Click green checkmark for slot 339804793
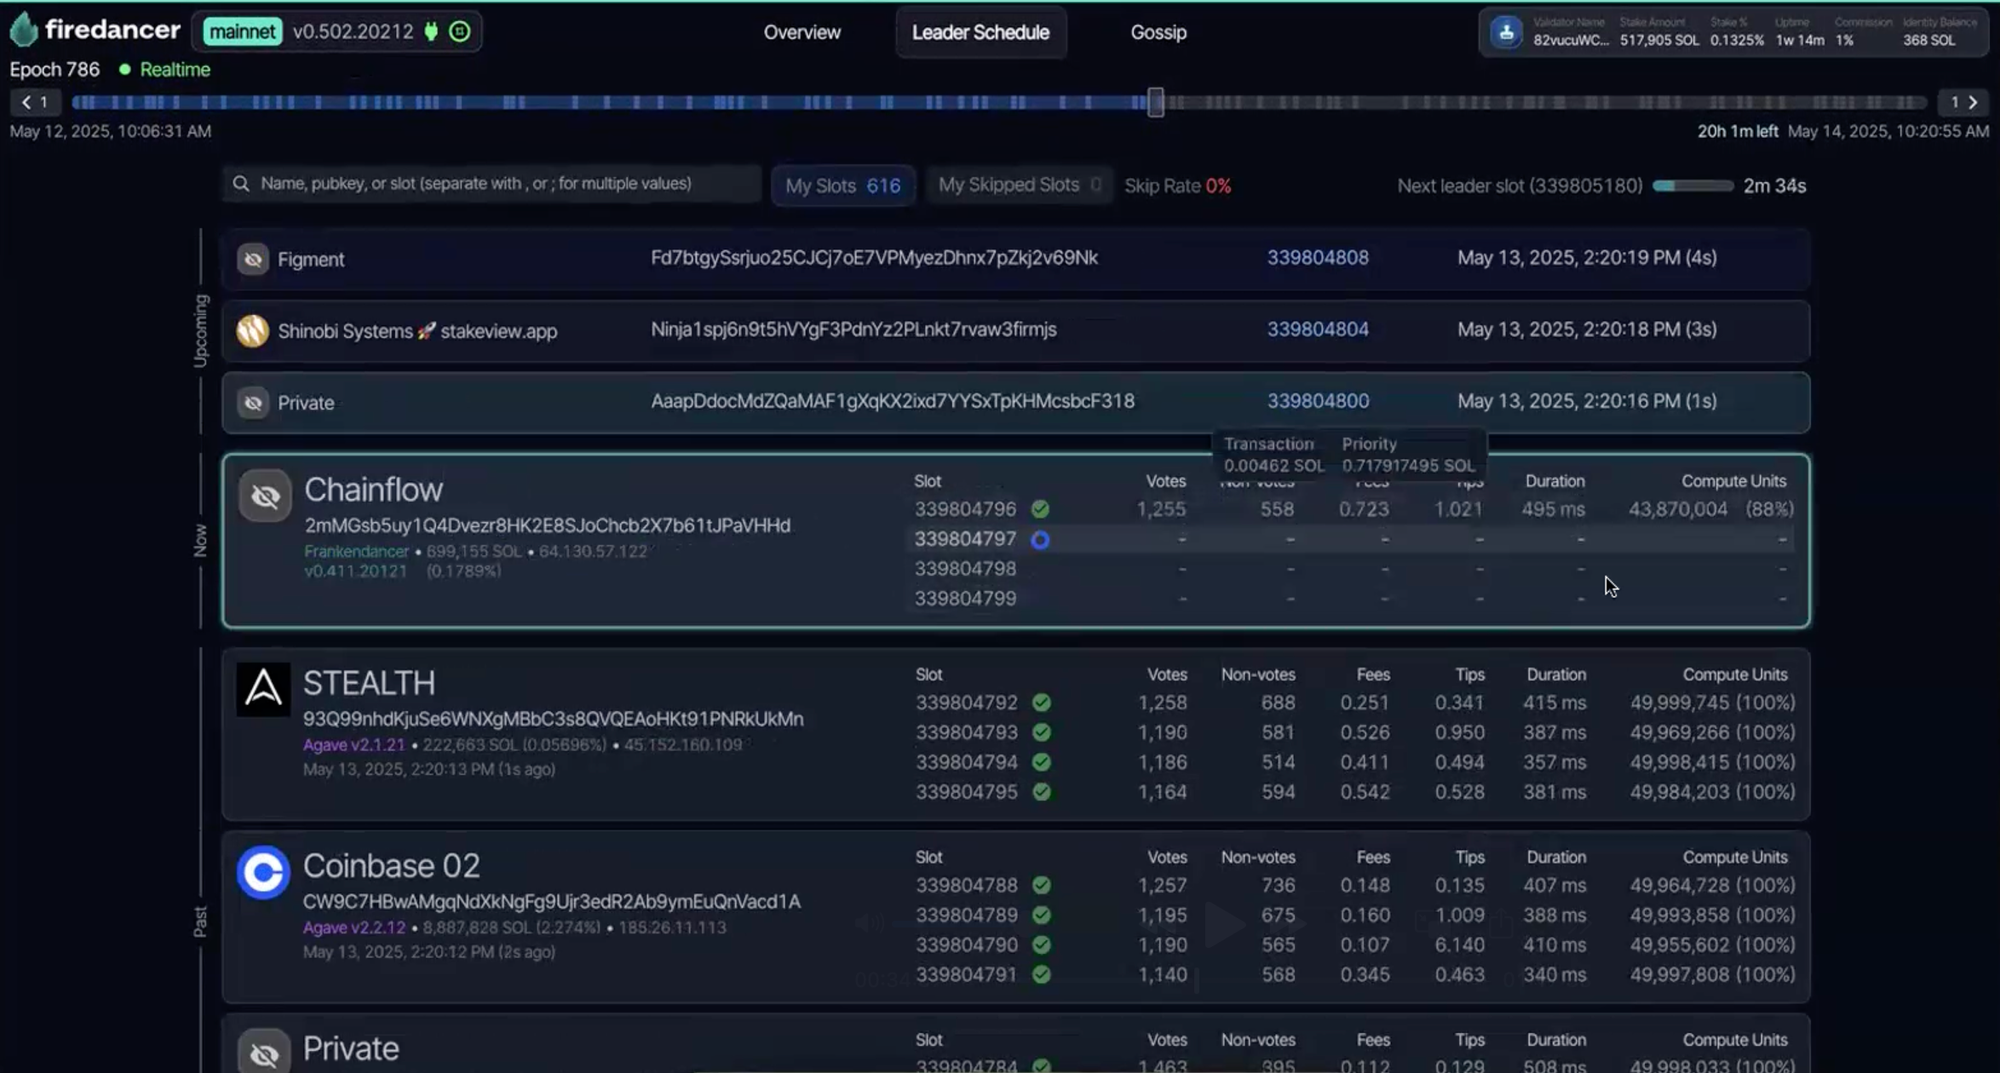 click(x=1041, y=732)
